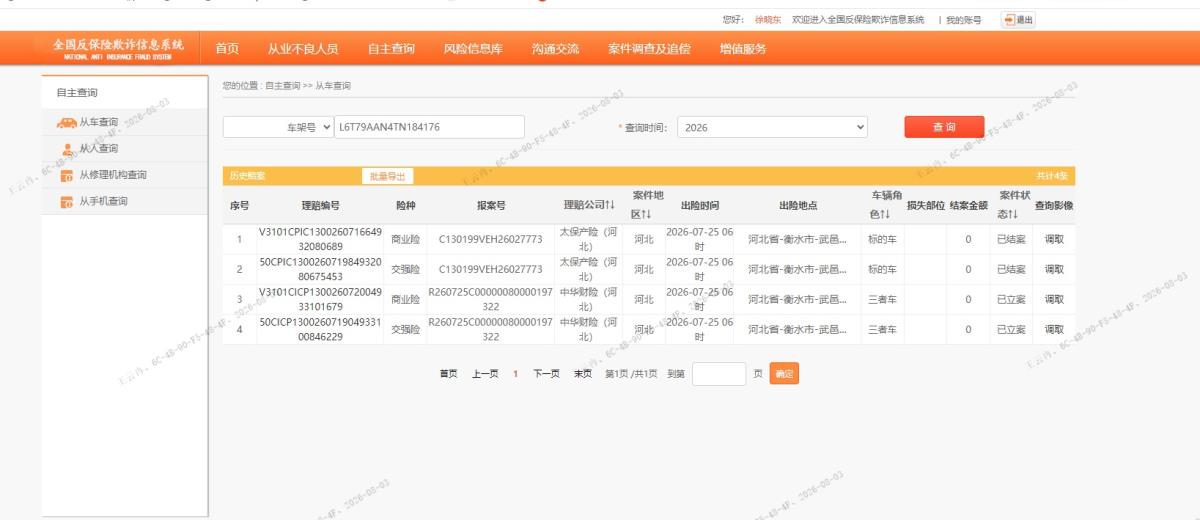
Task: Click the 自主查询 breadcrumb link
Action: click(x=281, y=85)
